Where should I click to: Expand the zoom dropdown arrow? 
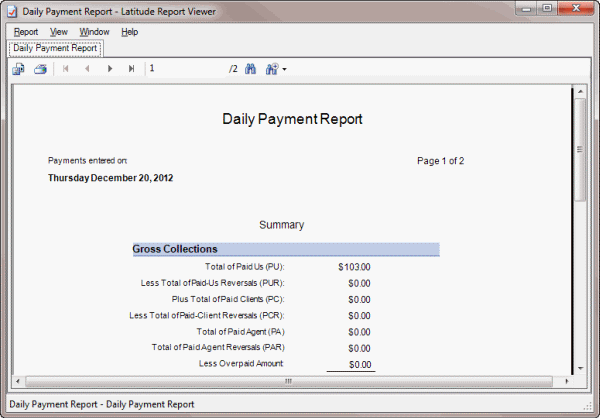[x=284, y=70]
